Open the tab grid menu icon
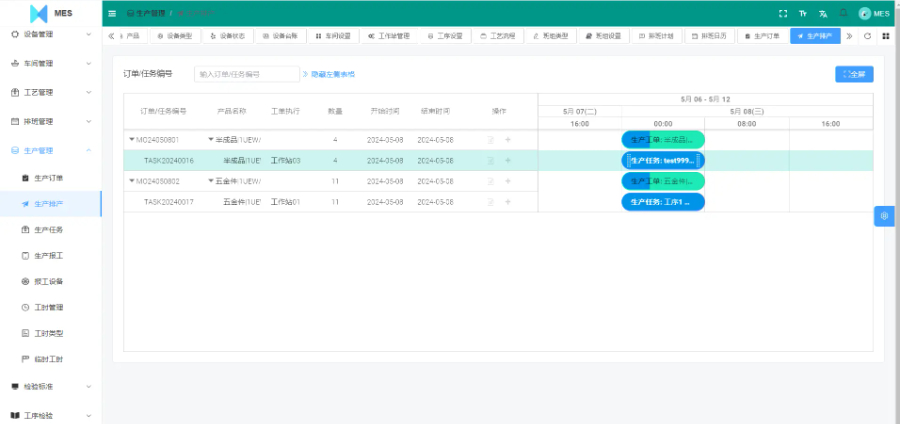The width and height of the screenshot is (900, 424). click(886, 36)
